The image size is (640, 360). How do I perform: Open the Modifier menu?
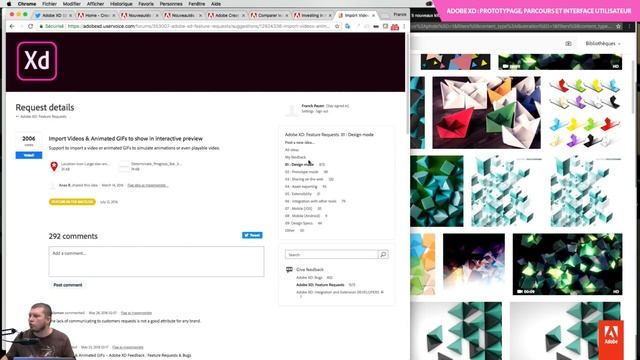(71, 4)
